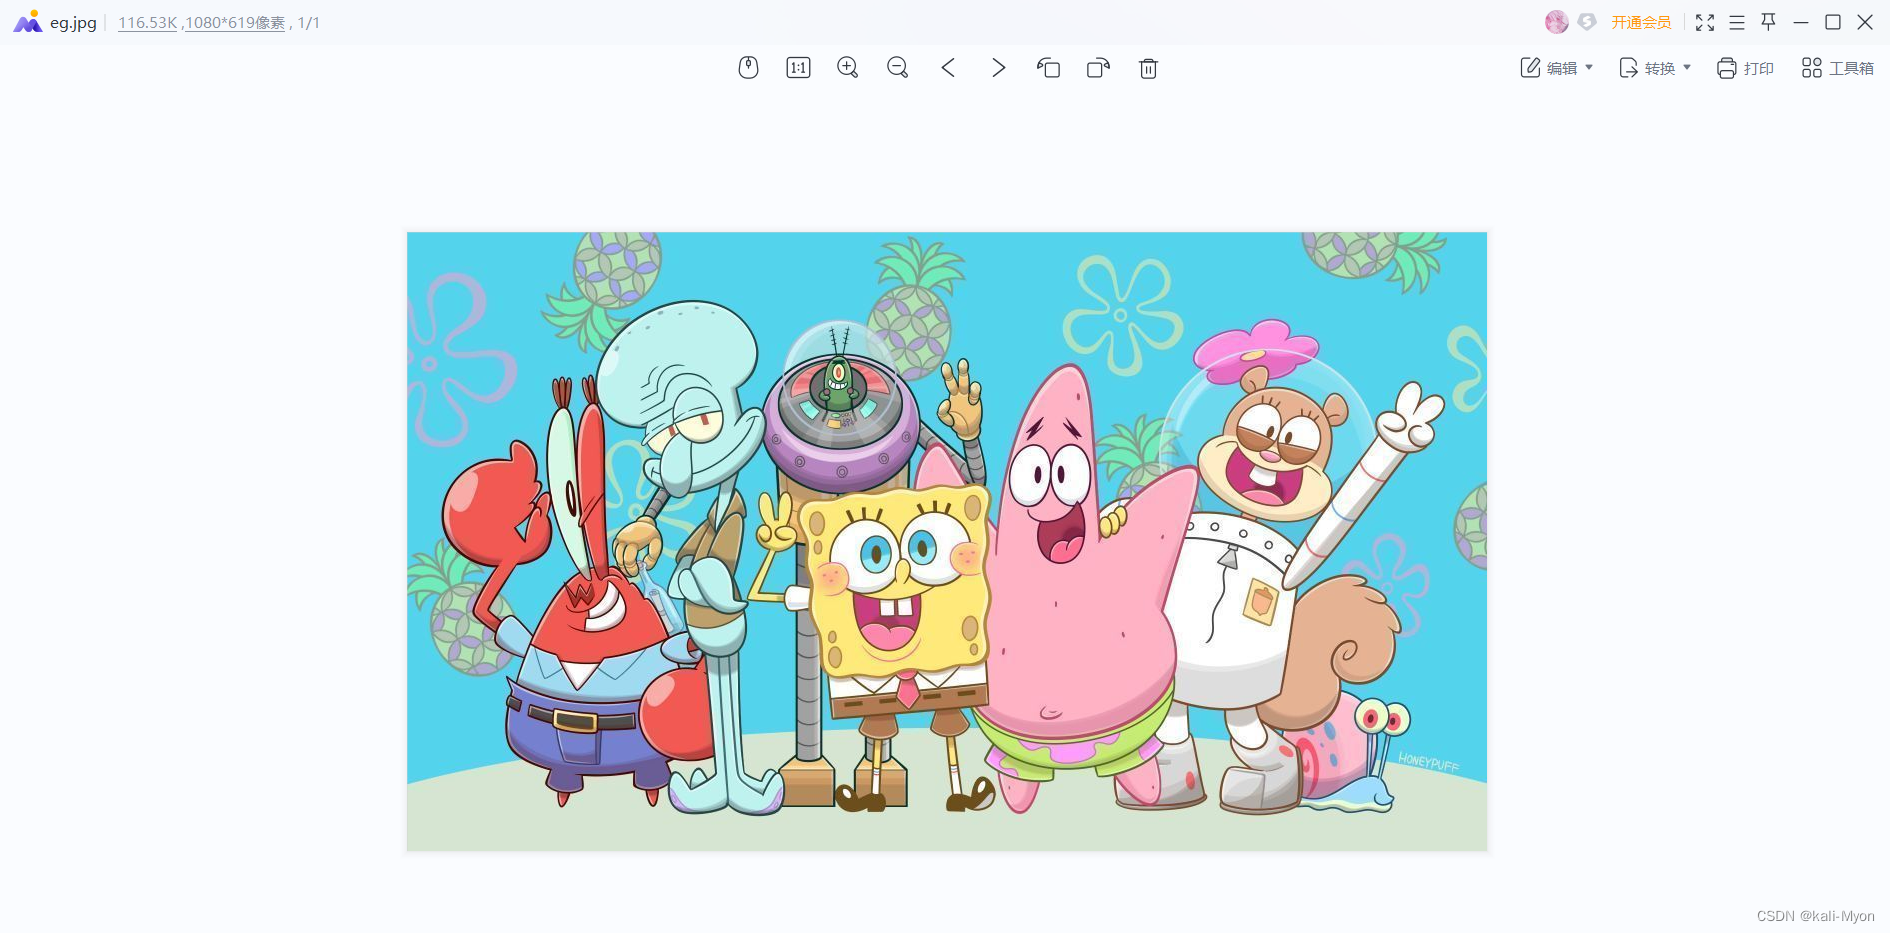Open the 工具箱 toolbox
Screen dimensions: 1890x933
[x=1838, y=68]
